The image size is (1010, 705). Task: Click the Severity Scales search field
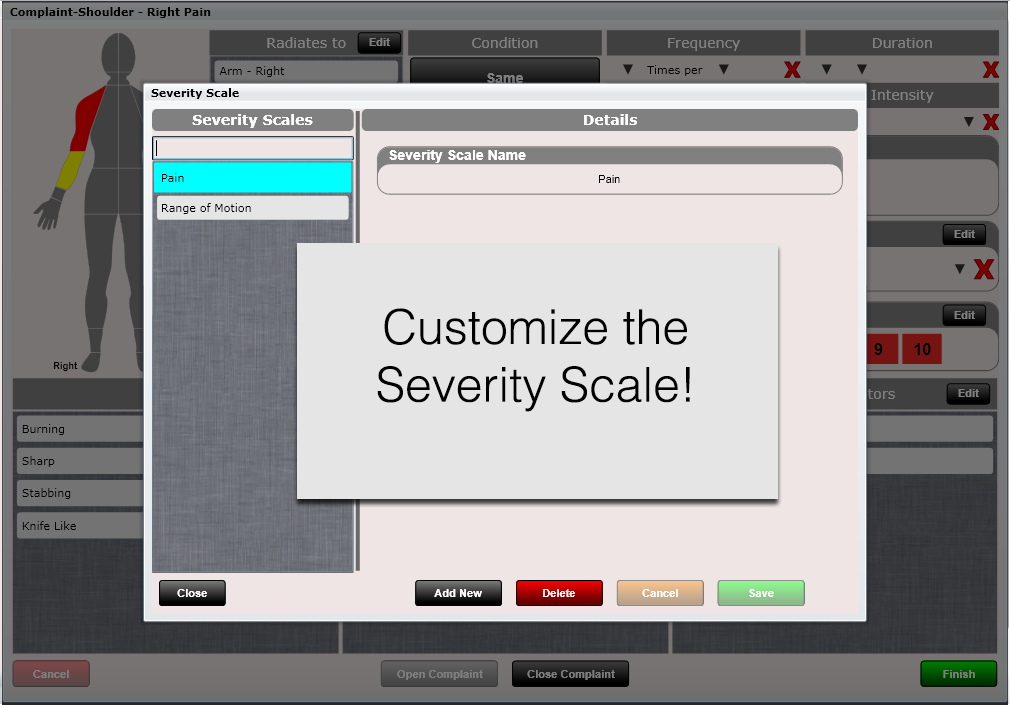click(x=252, y=148)
